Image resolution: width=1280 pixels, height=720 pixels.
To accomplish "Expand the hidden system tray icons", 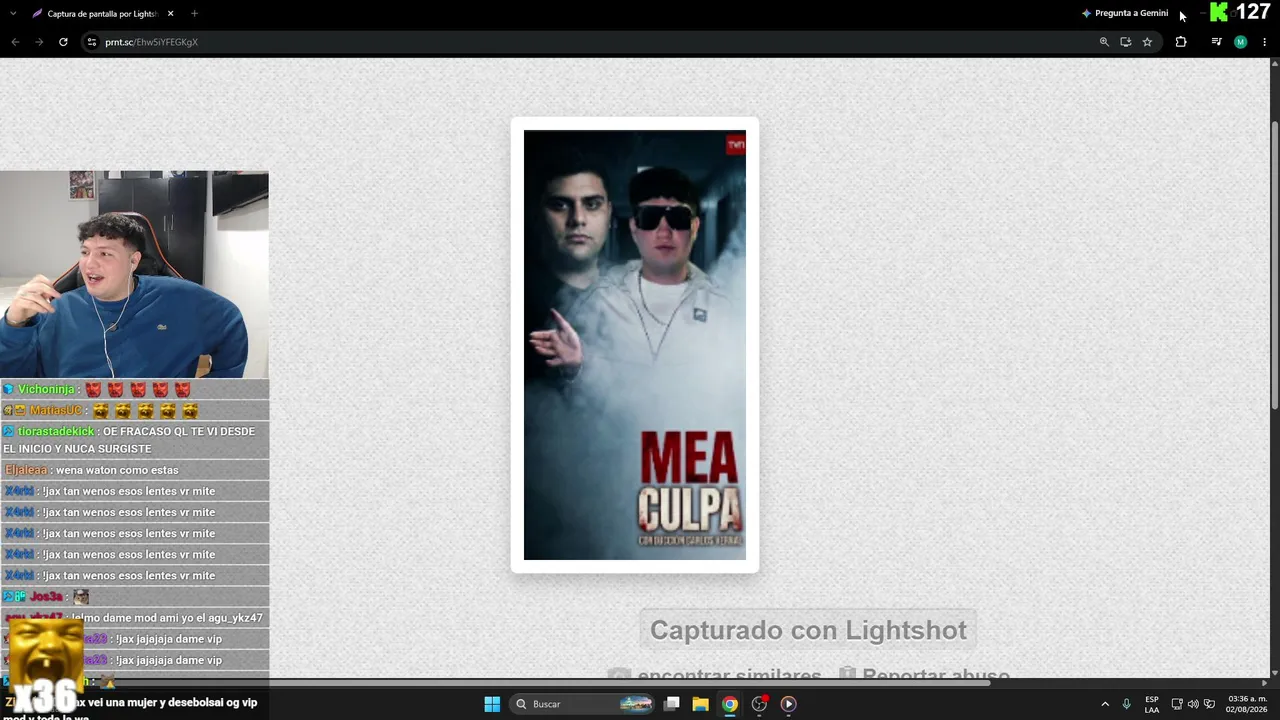I will point(1105,704).
